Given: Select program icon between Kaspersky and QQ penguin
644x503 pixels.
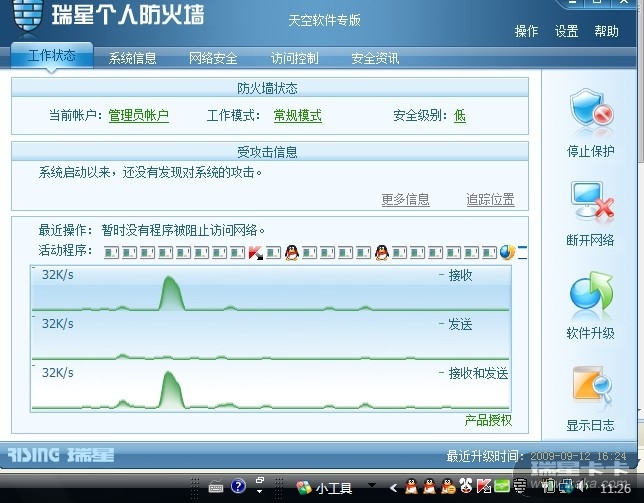Looking at the screenshot, I should (x=274, y=252).
